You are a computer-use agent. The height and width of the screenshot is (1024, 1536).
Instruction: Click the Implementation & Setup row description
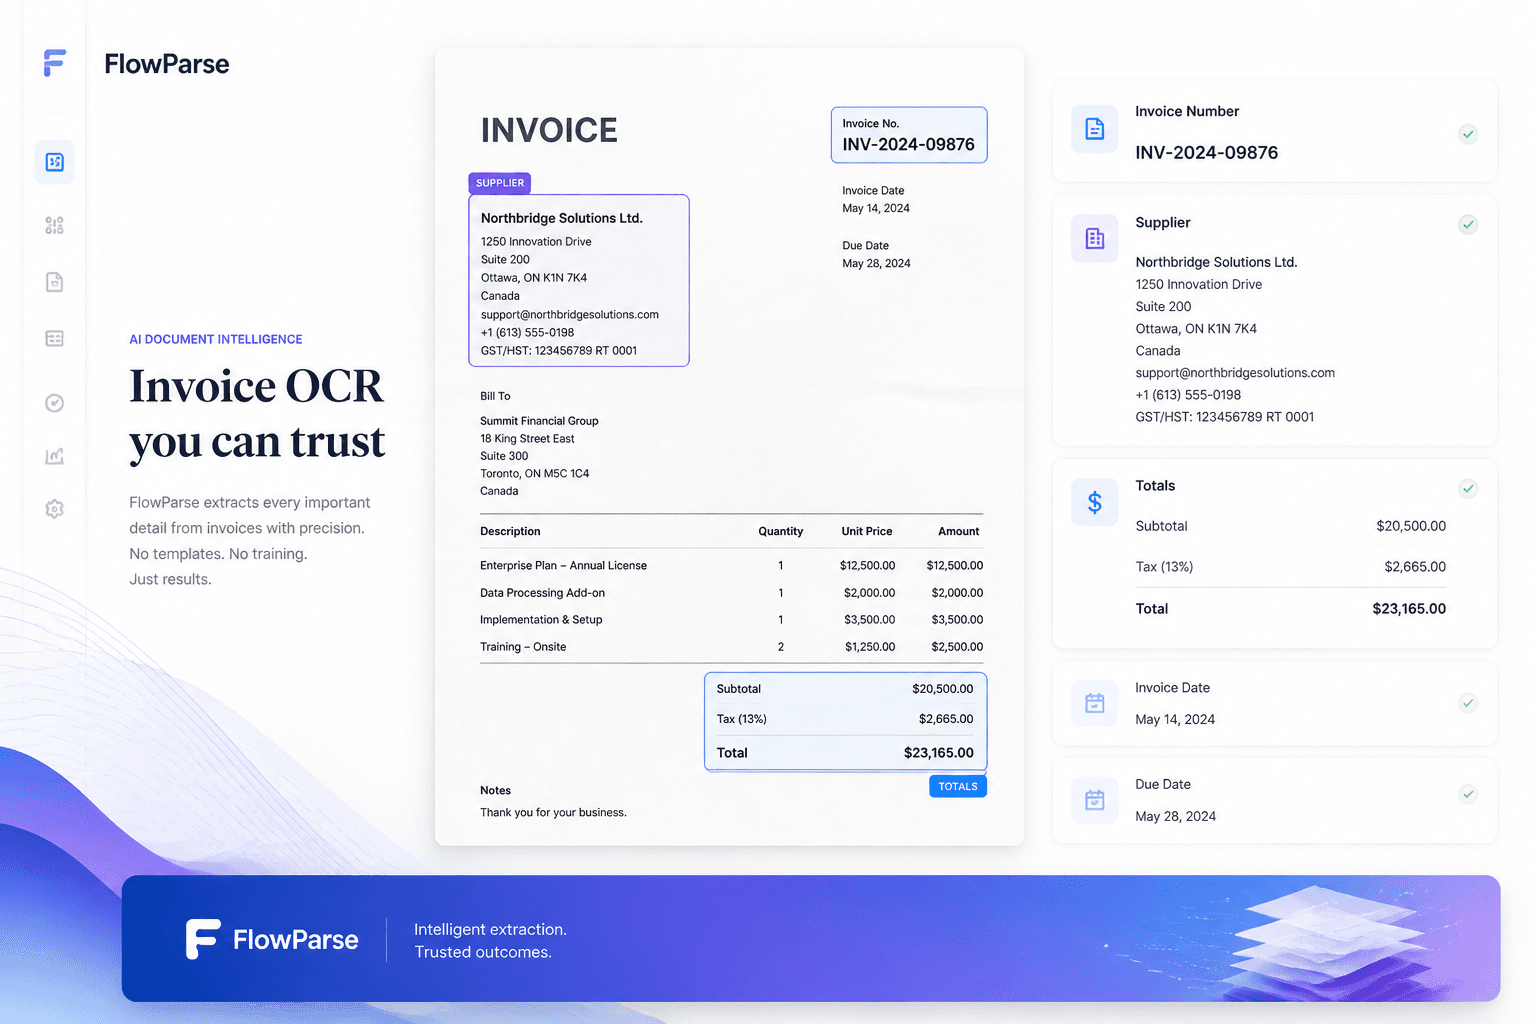(x=541, y=620)
